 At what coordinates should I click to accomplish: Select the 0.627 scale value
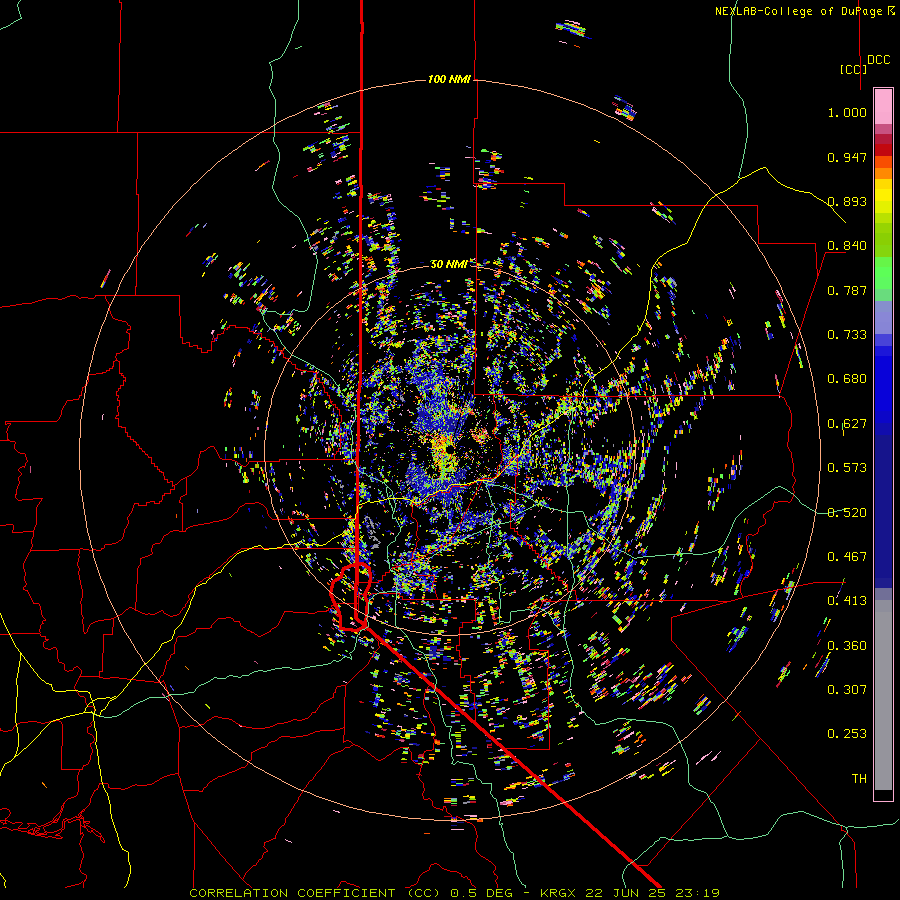point(847,424)
